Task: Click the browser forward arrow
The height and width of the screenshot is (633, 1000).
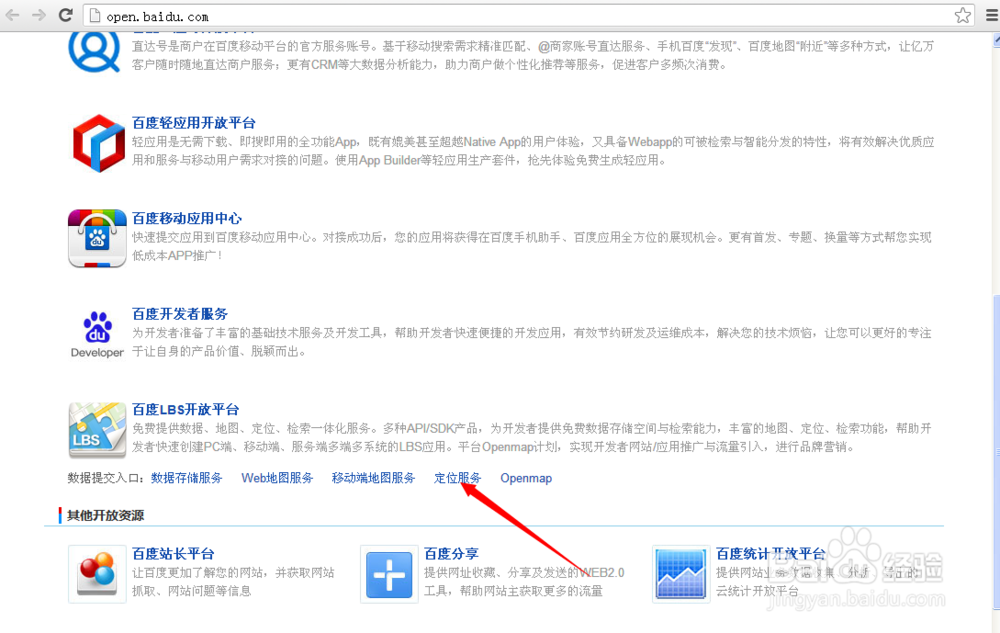Action: tap(39, 15)
